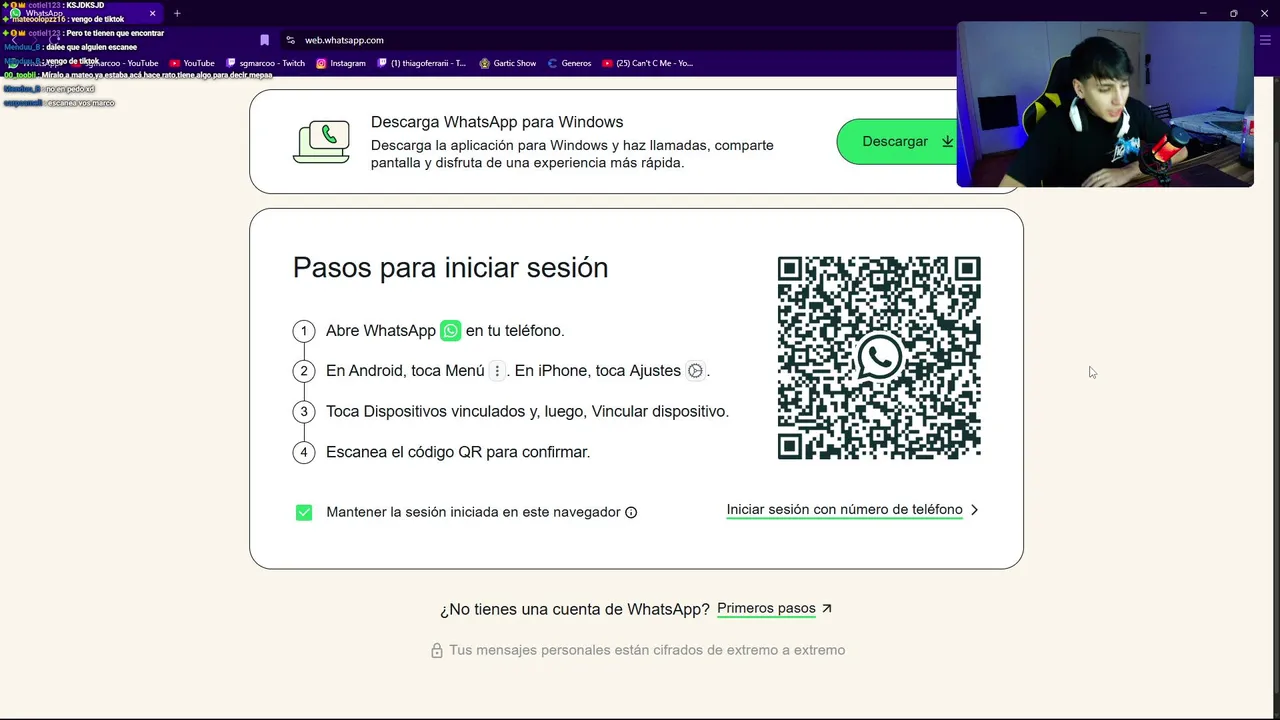The width and height of the screenshot is (1280, 720).
Task: Open the Primeros pasos link
Action: [x=766, y=608]
